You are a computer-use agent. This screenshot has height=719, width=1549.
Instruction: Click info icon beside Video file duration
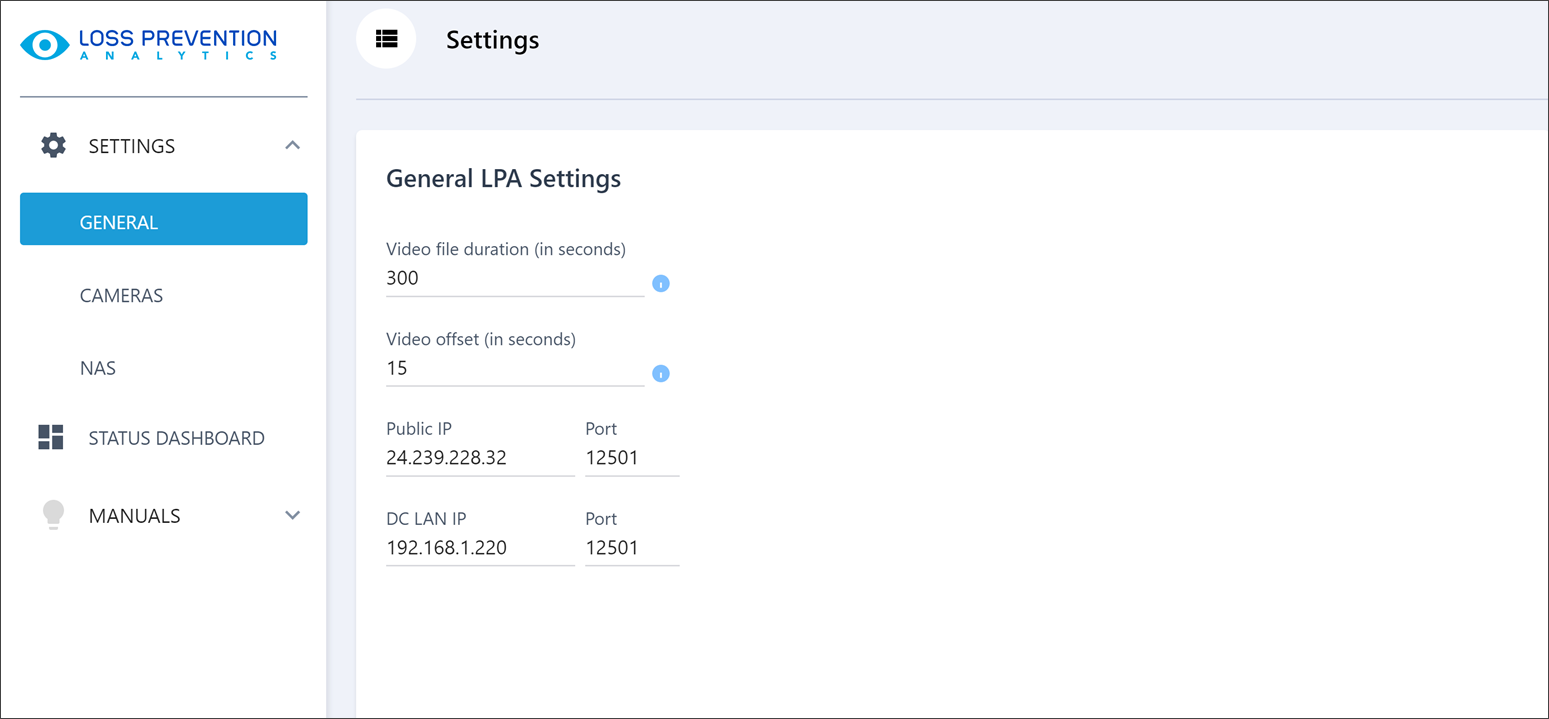point(660,284)
